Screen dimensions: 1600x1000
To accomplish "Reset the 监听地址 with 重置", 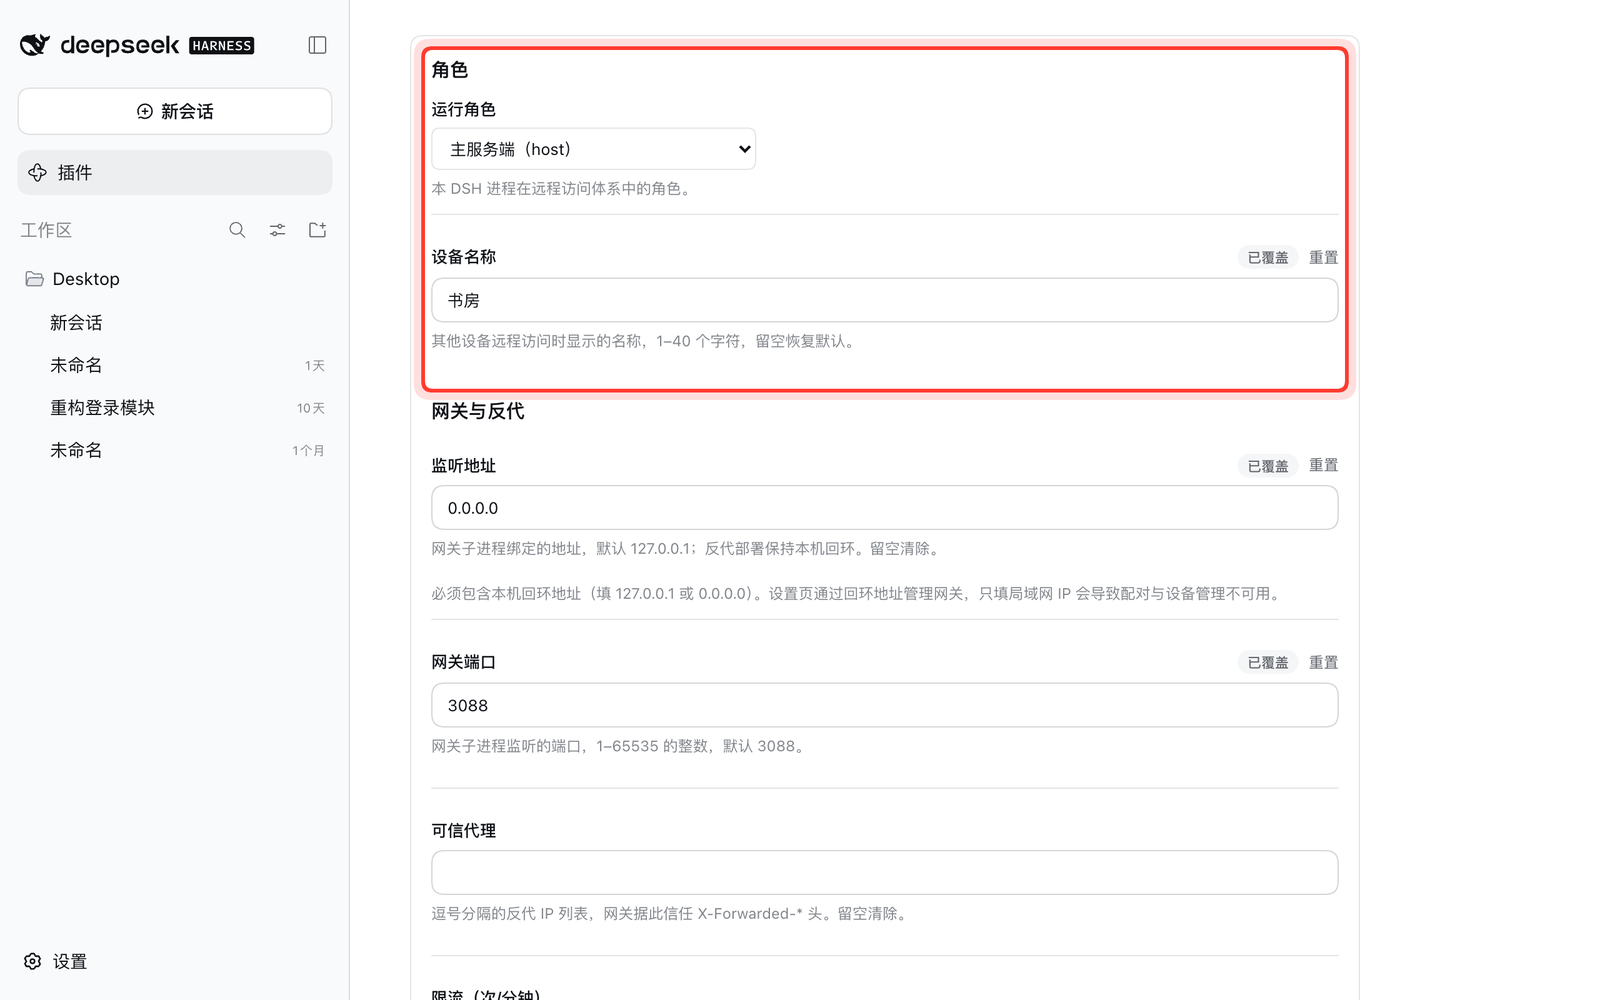I will coord(1323,465).
